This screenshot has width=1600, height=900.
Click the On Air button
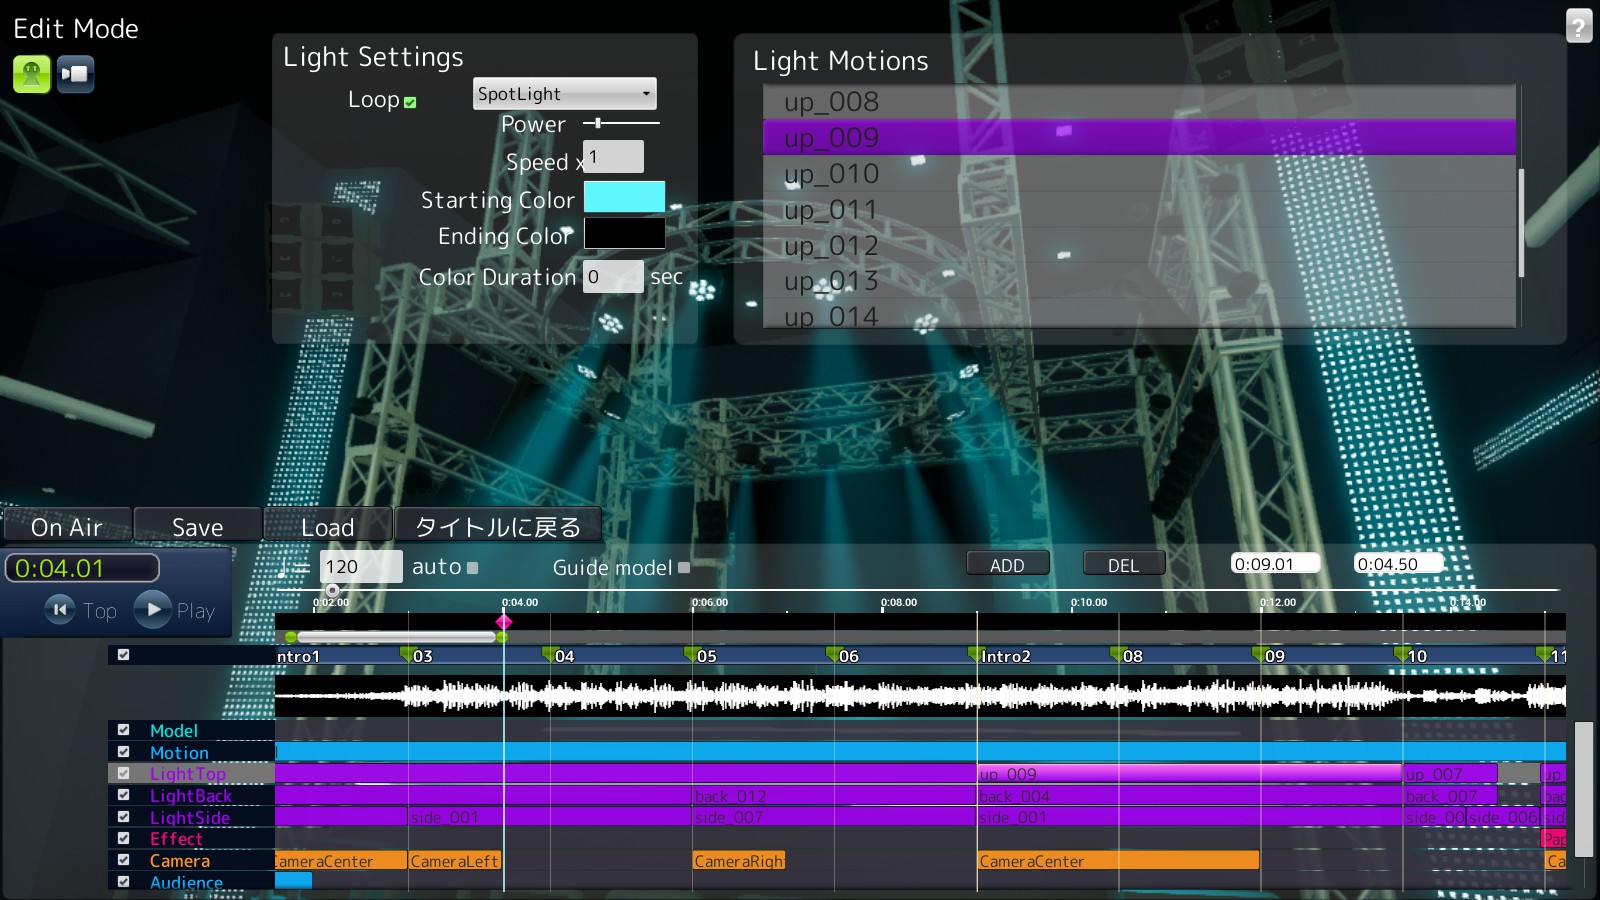point(66,526)
